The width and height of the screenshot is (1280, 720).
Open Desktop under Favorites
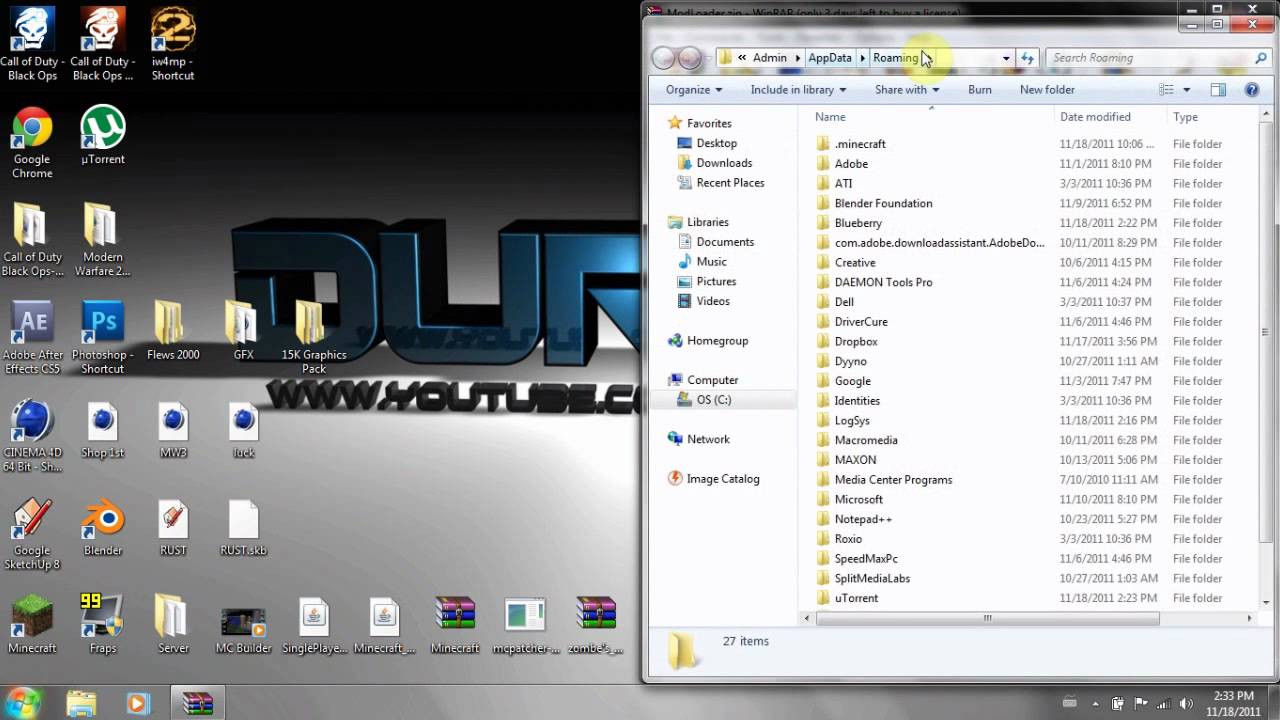point(716,143)
